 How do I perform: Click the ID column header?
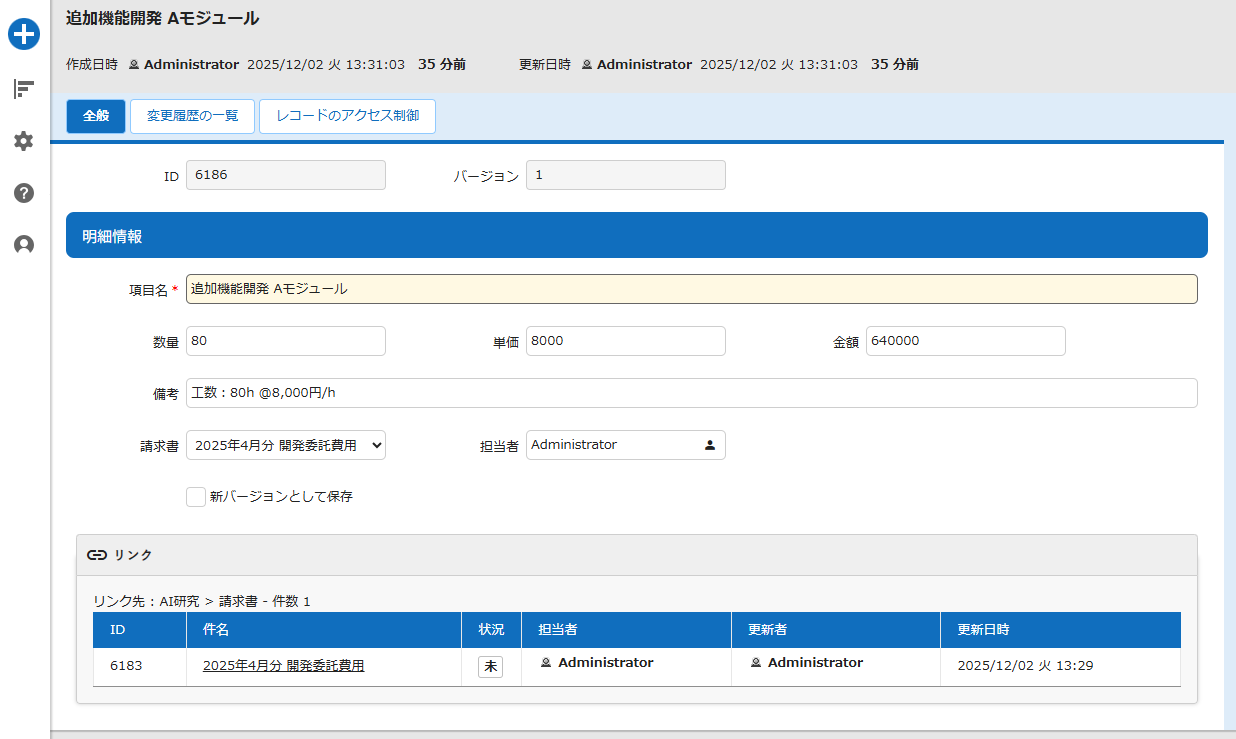(140, 630)
